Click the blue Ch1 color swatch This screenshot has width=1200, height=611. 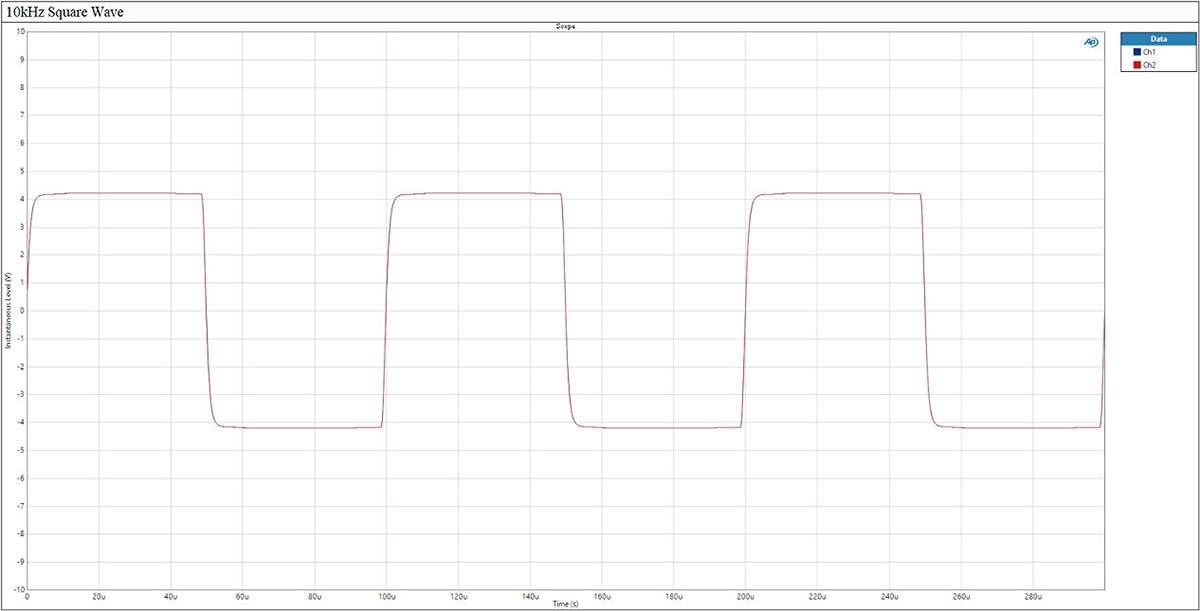1136,51
